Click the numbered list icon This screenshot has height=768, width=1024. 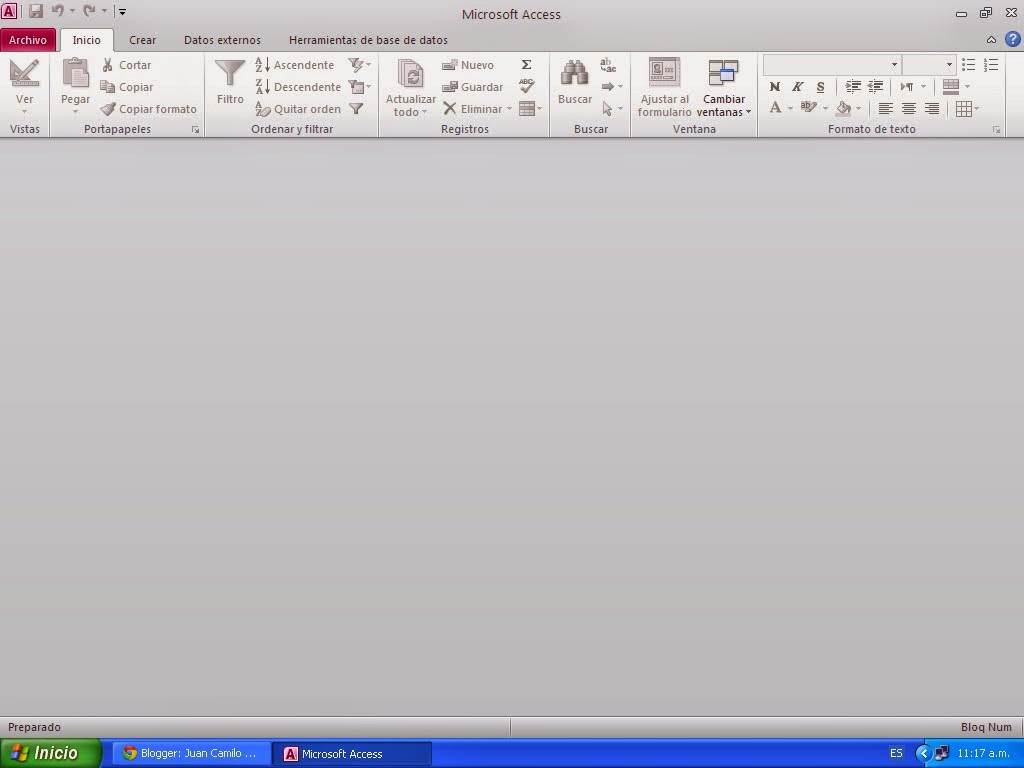[x=991, y=65]
